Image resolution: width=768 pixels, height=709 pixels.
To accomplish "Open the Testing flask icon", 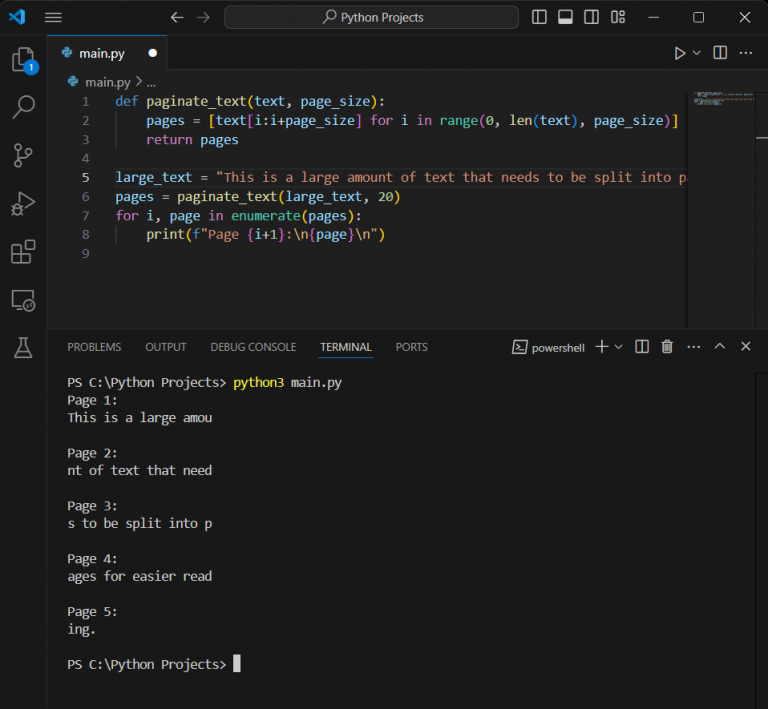I will (22, 347).
